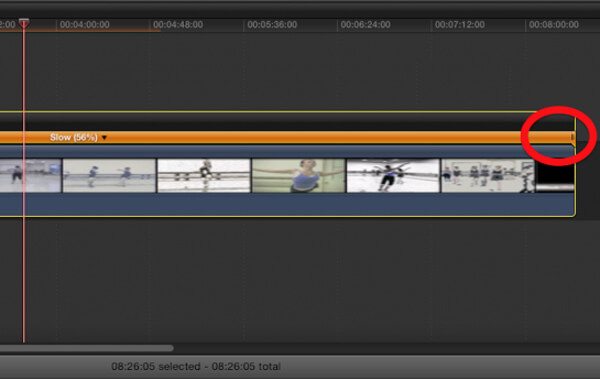Click the orange Slow (56%) retime bar label
This screenshot has height=379, width=600.
[x=73, y=137]
